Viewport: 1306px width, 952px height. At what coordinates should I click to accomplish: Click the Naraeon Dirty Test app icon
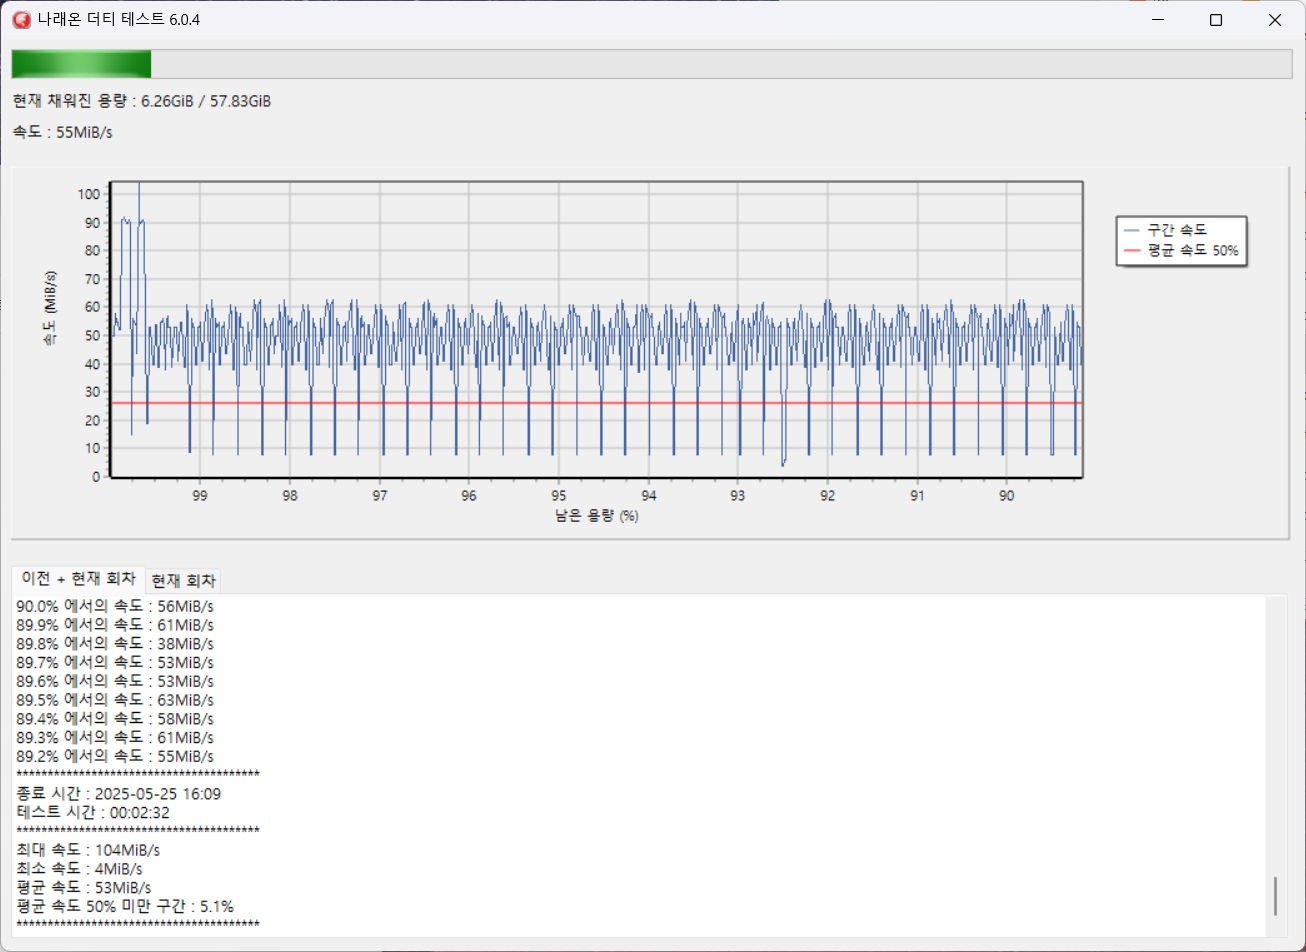(x=21, y=20)
